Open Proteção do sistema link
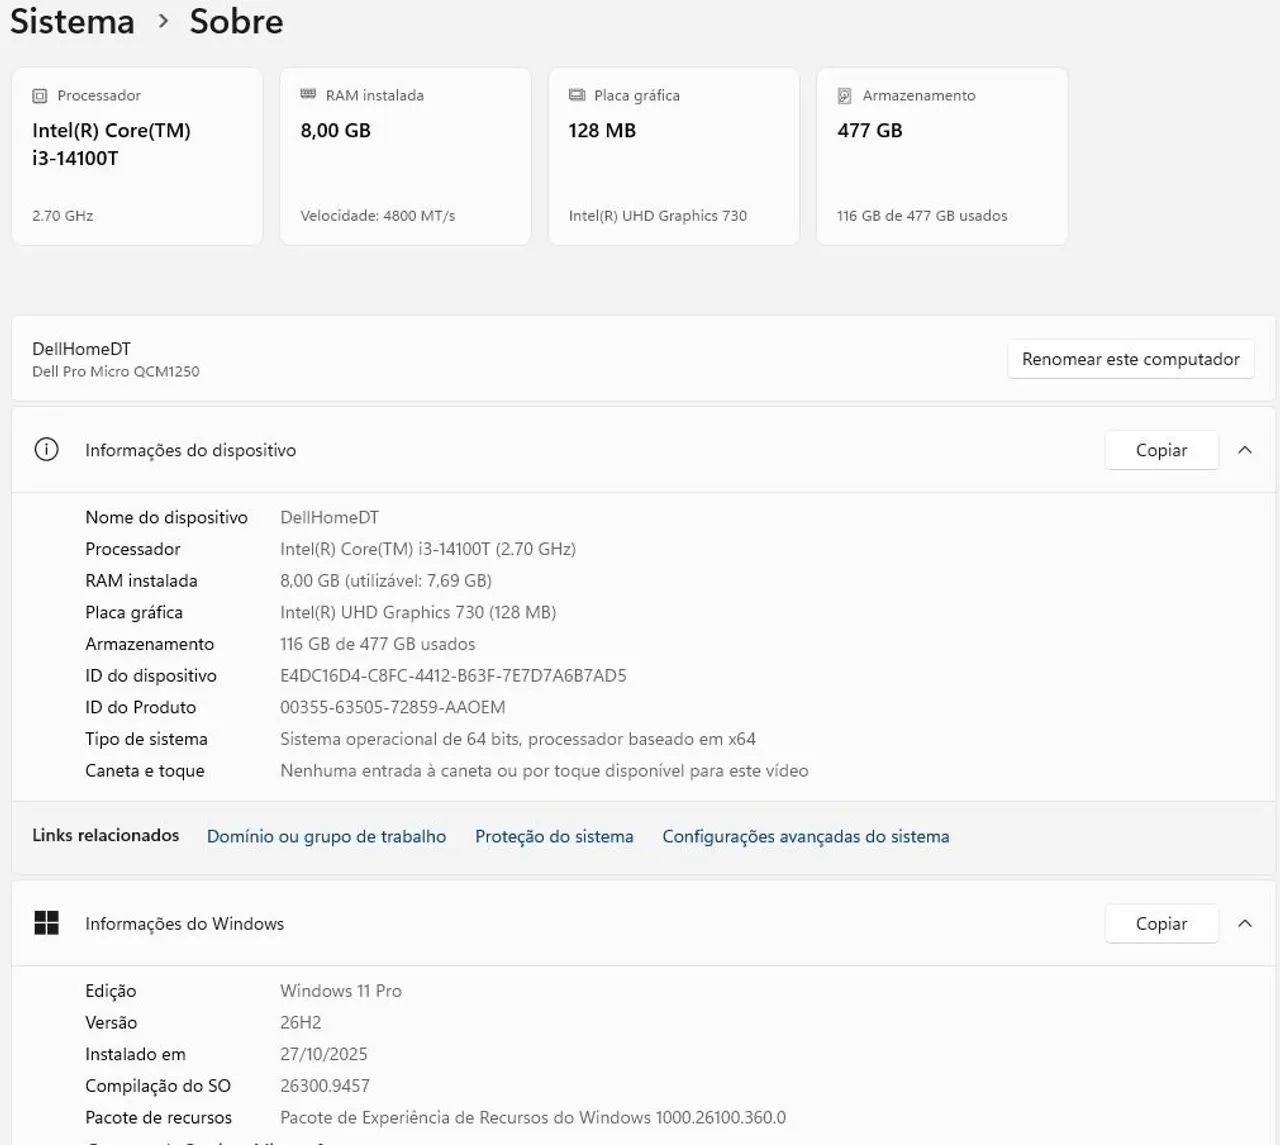This screenshot has width=1280, height=1145. (x=554, y=836)
